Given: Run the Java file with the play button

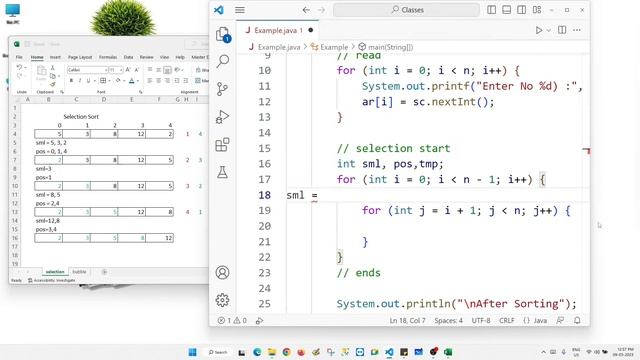Looking at the screenshot, I should (539, 30).
